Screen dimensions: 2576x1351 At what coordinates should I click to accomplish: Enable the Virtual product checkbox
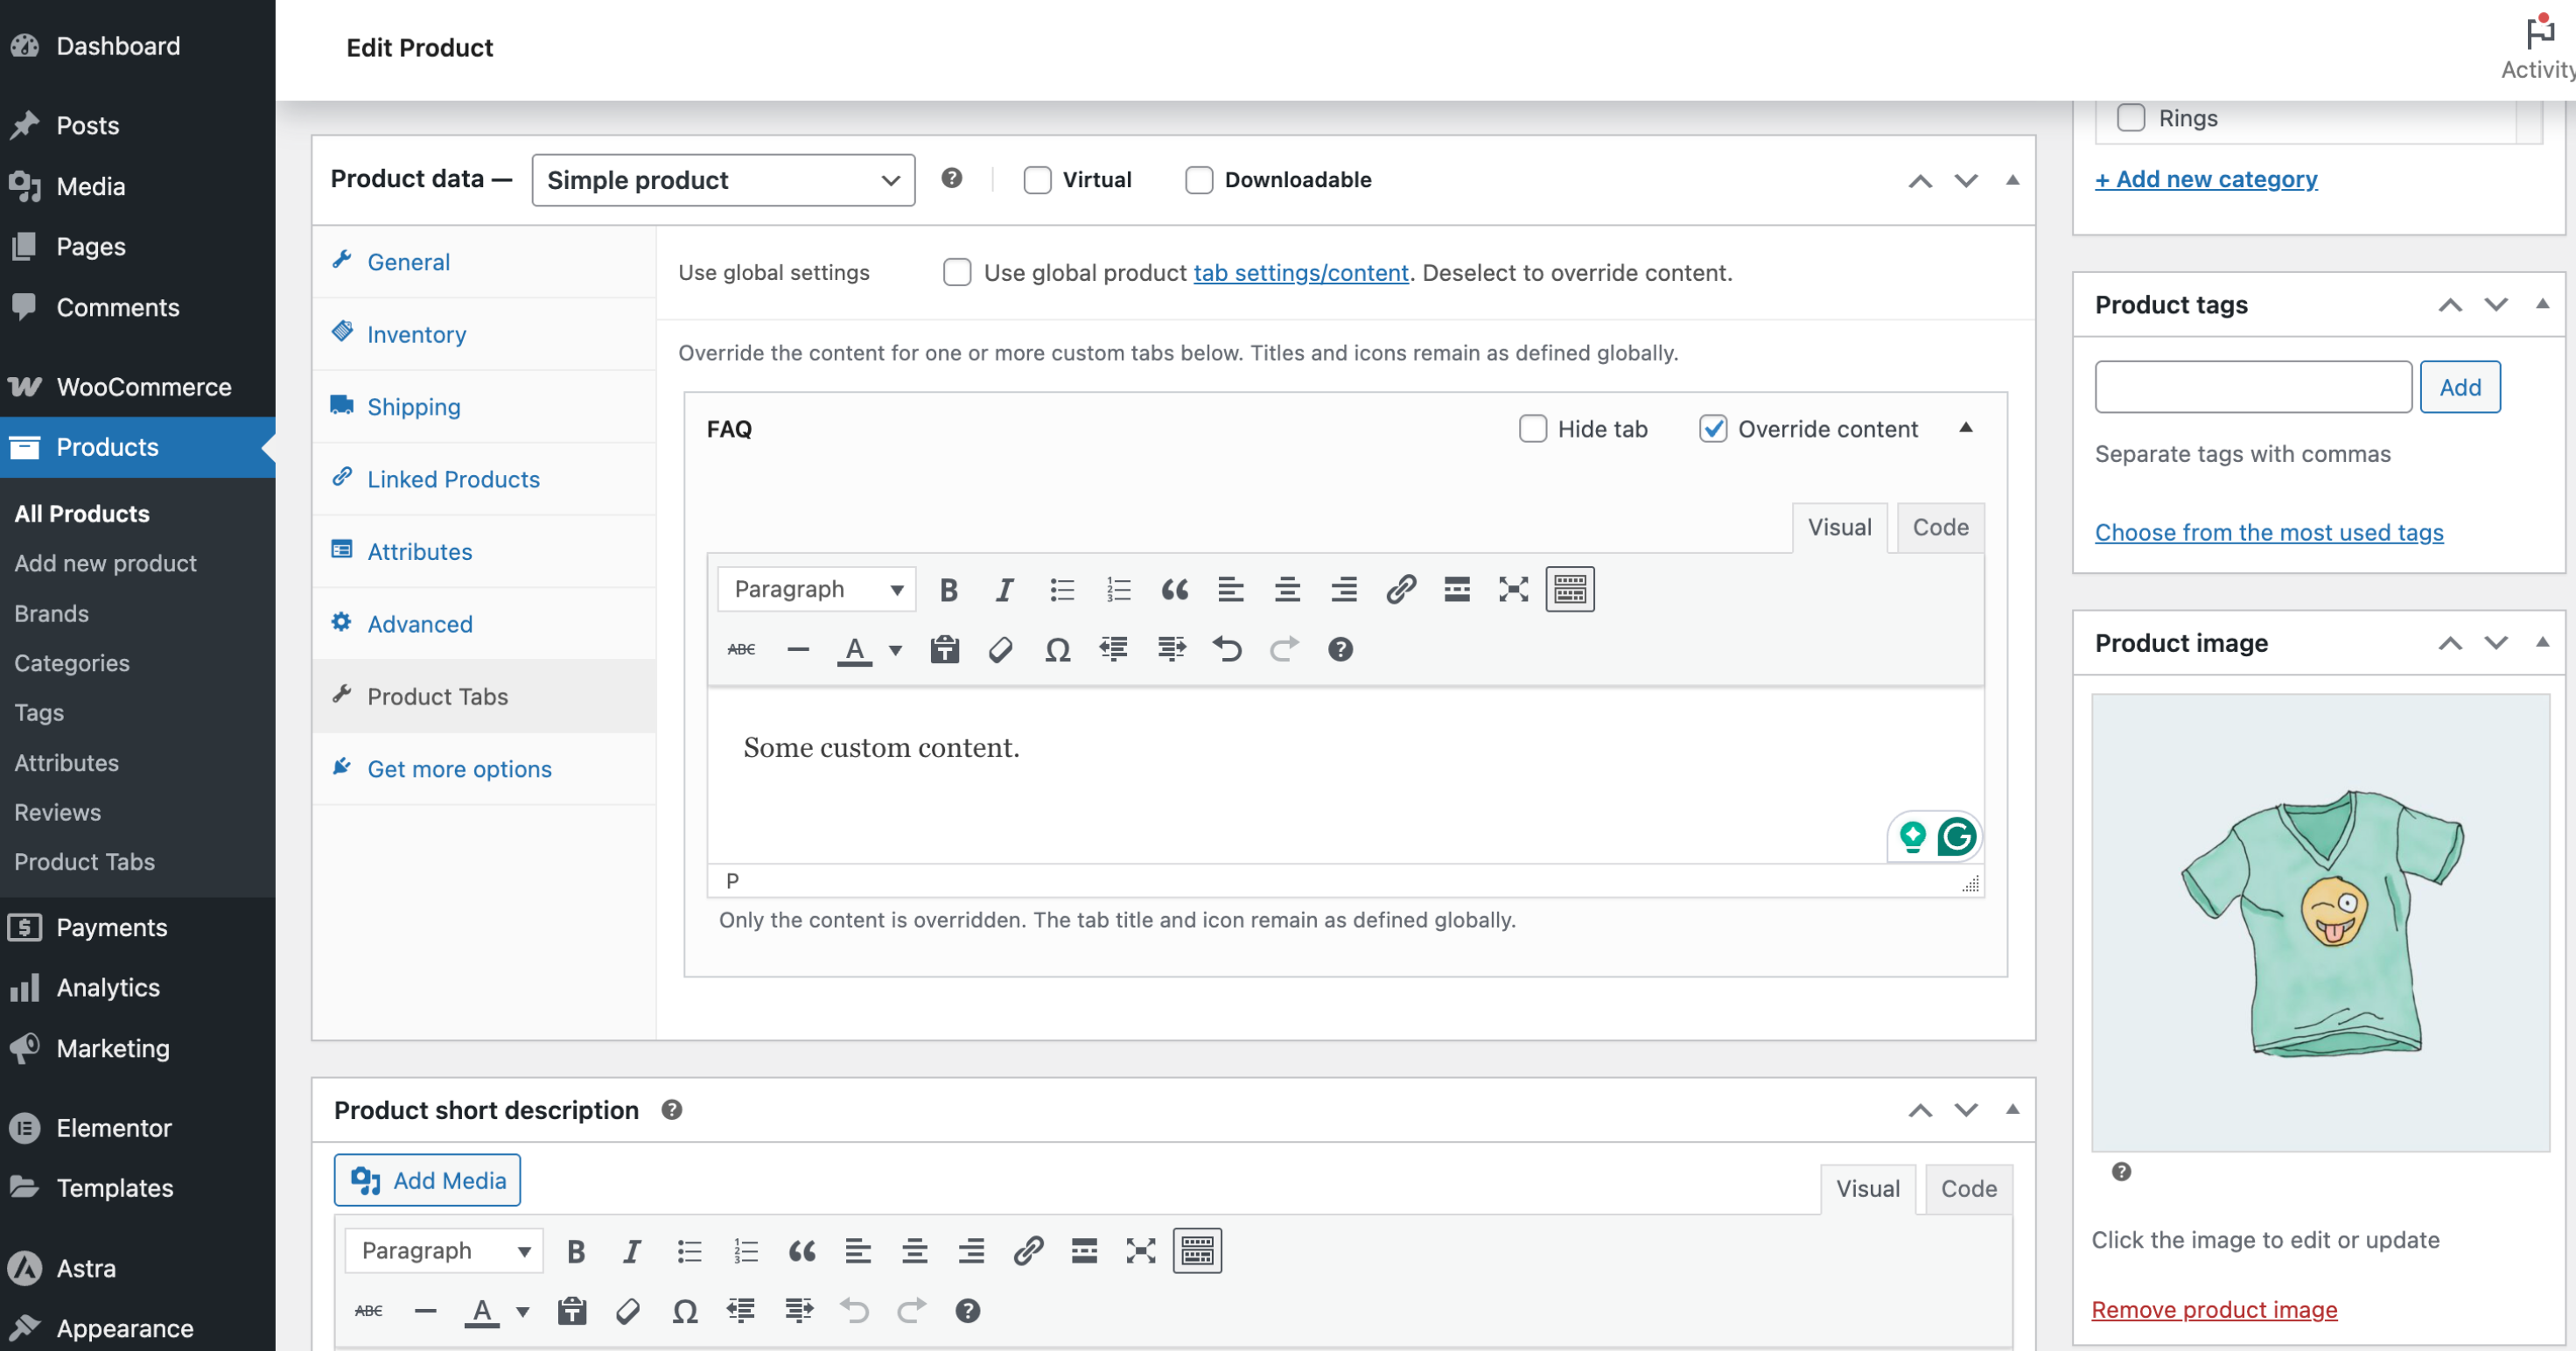pyautogui.click(x=1037, y=180)
